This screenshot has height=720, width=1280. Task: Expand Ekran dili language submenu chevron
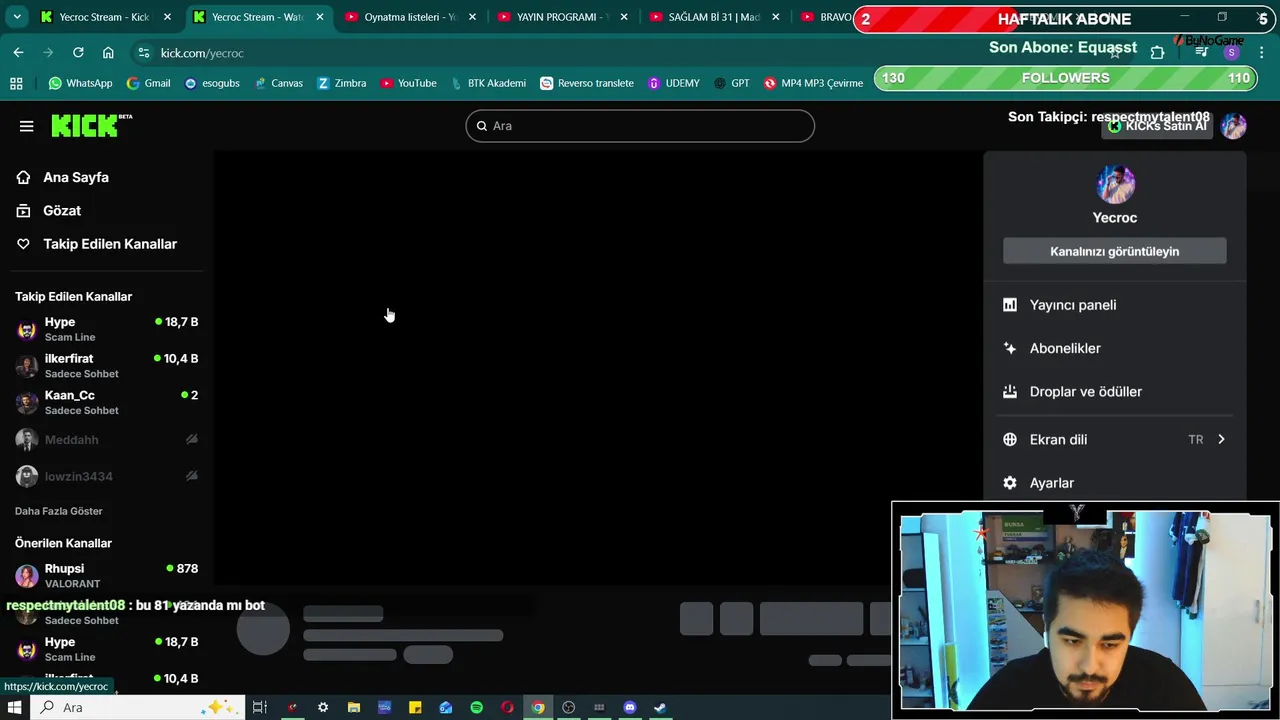point(1221,440)
